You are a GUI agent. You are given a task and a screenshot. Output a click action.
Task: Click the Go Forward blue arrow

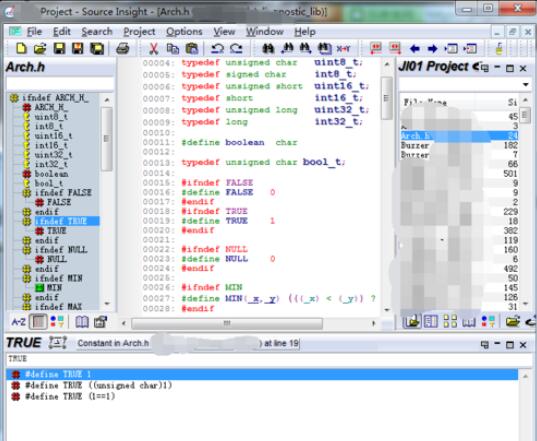tap(433, 49)
